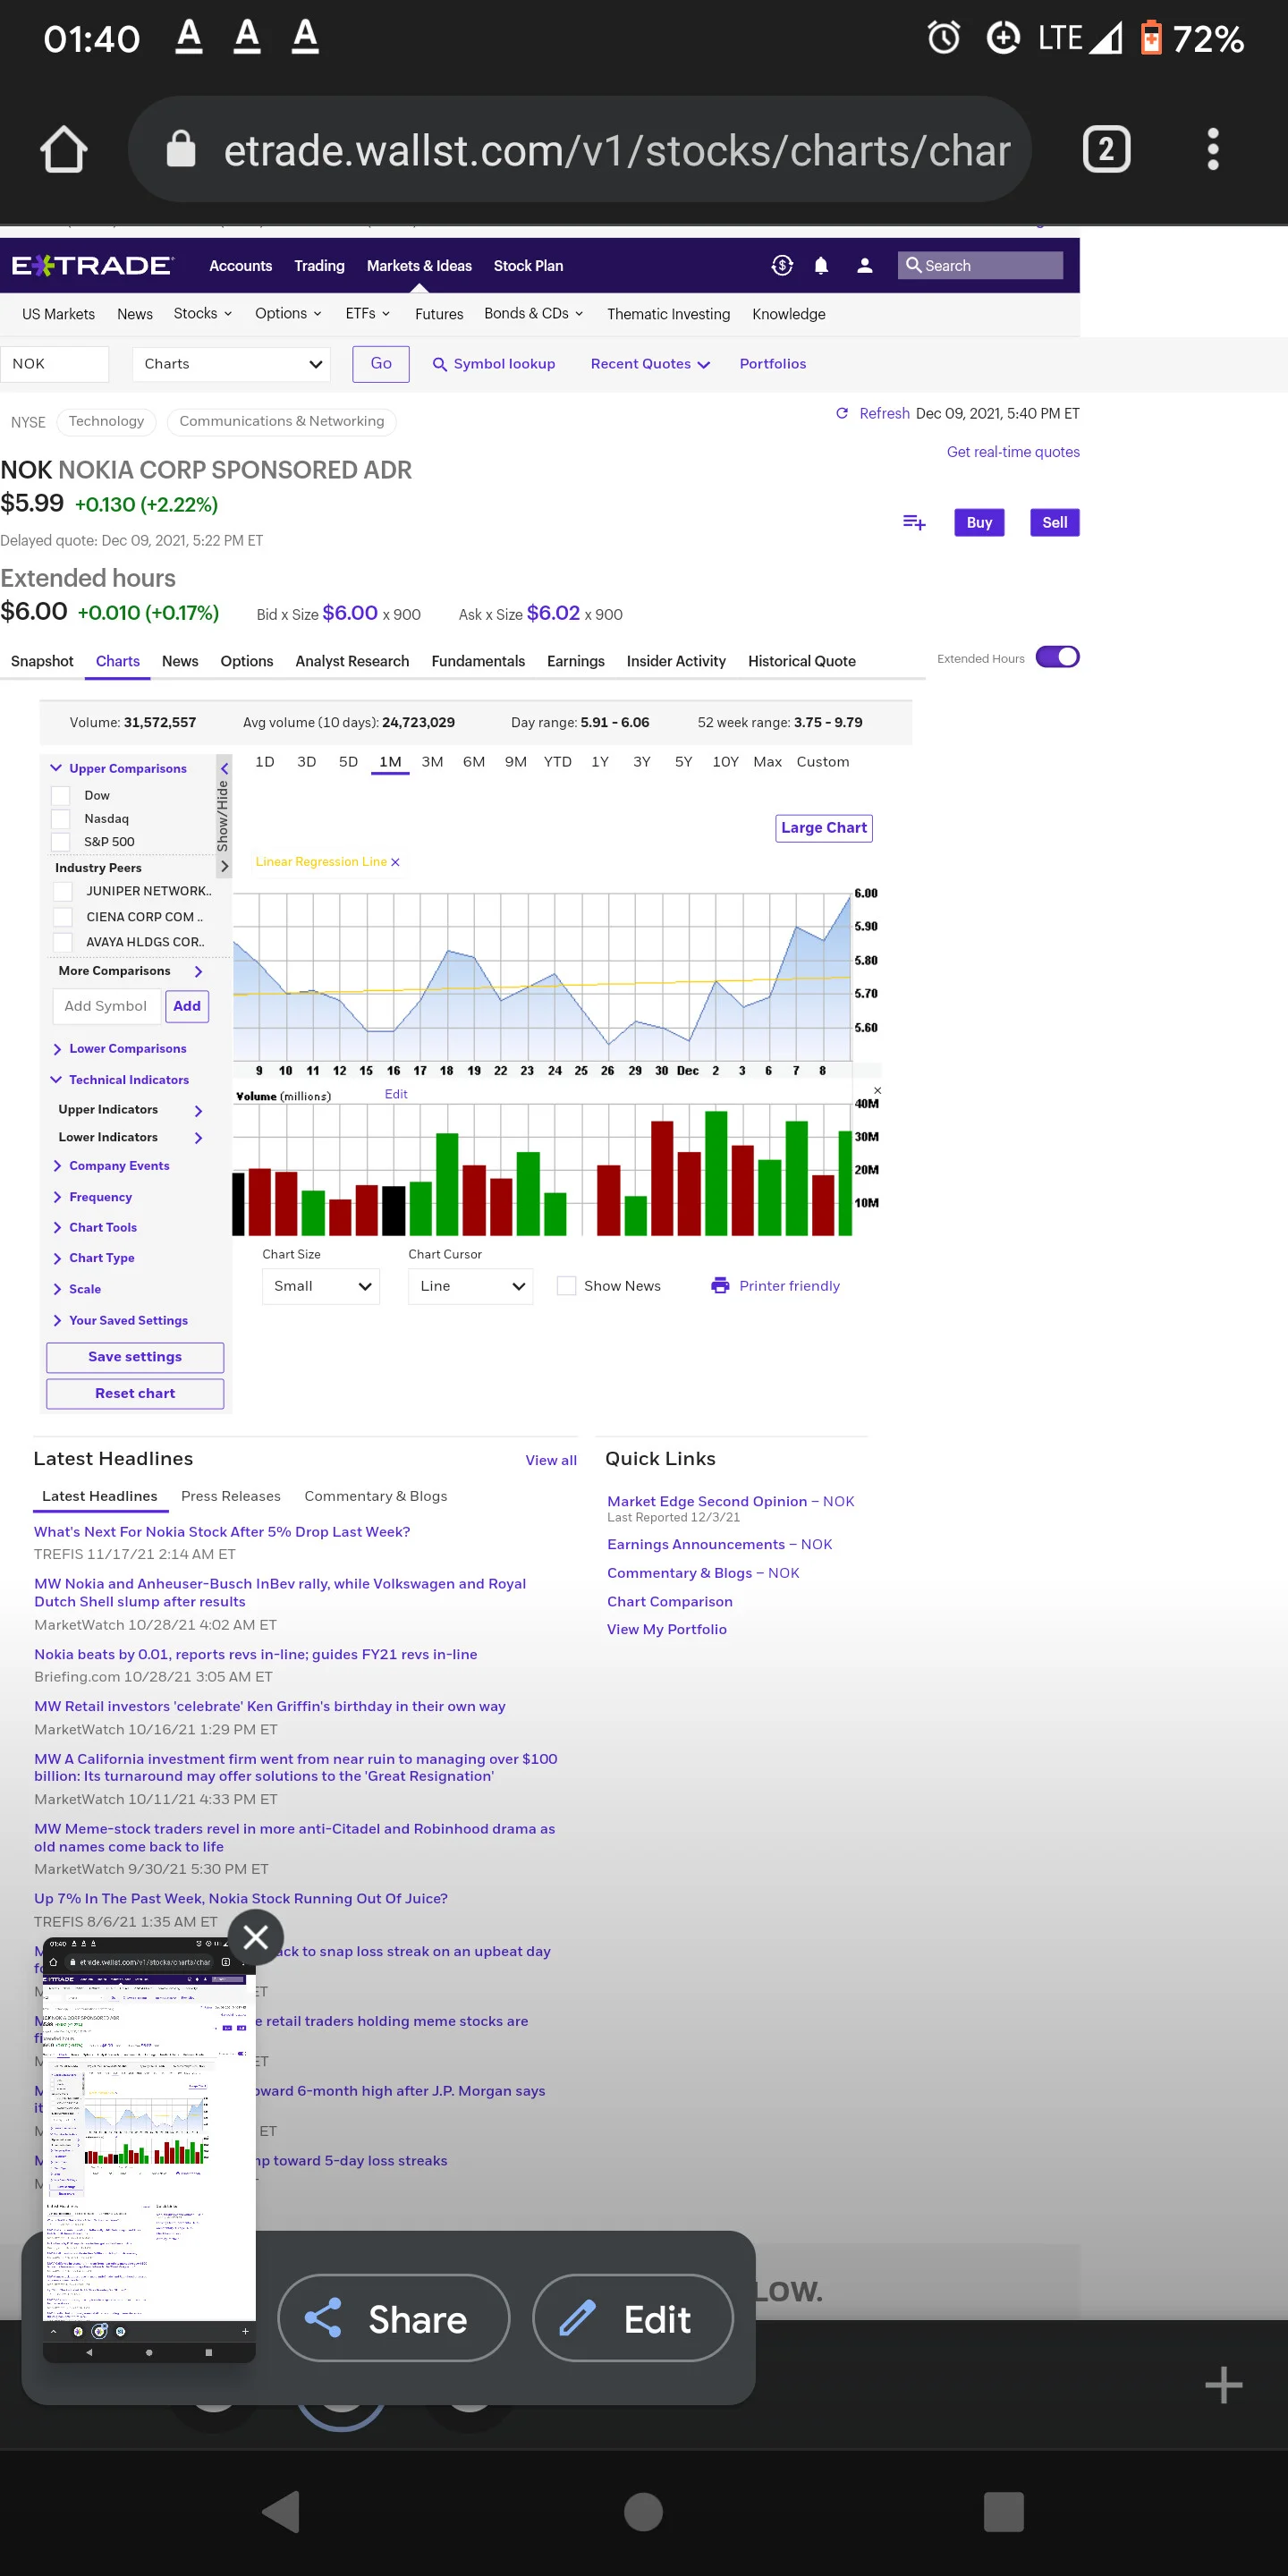Check the Nasdaq comparison box
The width and height of the screenshot is (1288, 2576).
(61, 819)
